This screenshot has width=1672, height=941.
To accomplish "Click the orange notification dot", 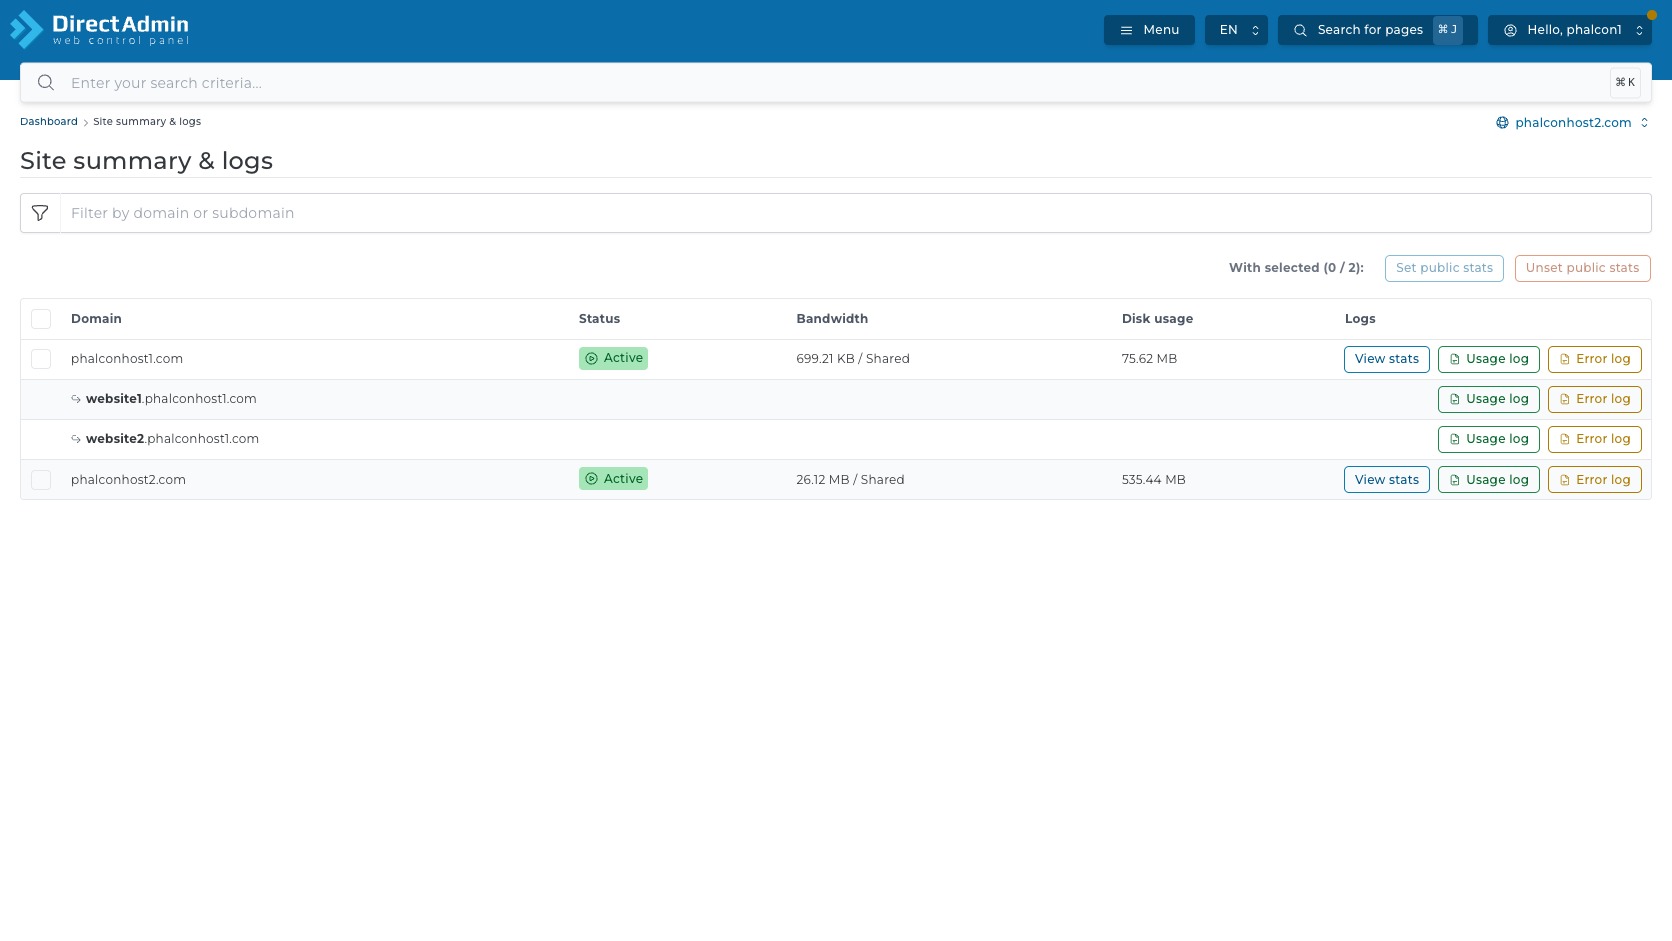I will coord(1651,15).
